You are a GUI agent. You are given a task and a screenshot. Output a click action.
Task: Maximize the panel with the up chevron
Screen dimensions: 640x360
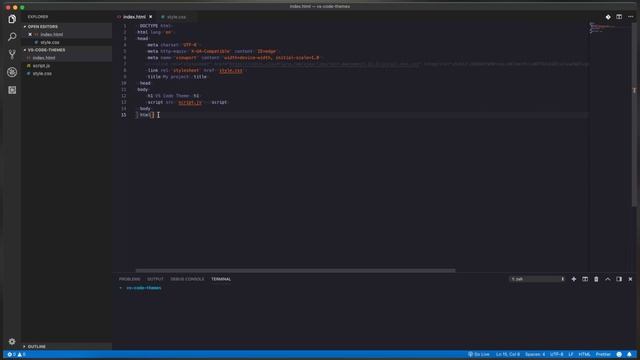(608, 279)
